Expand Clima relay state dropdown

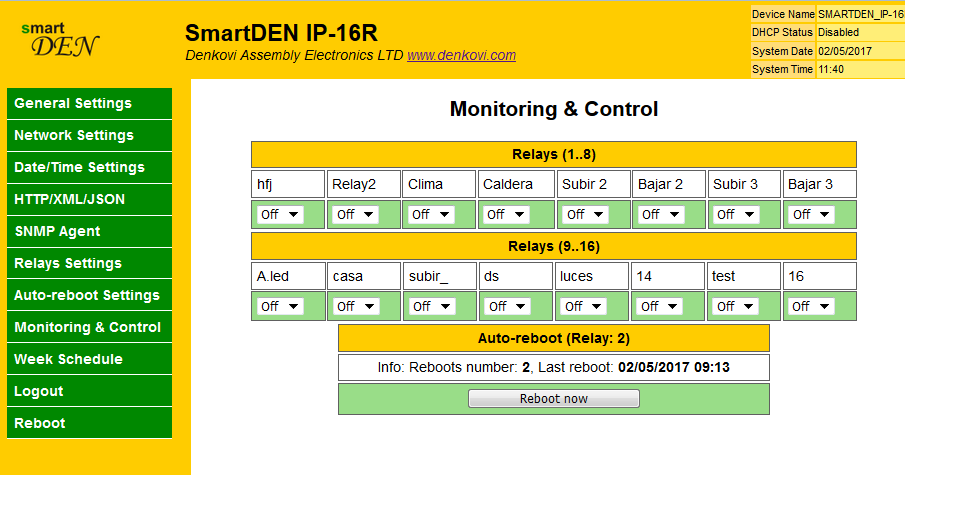[431, 215]
